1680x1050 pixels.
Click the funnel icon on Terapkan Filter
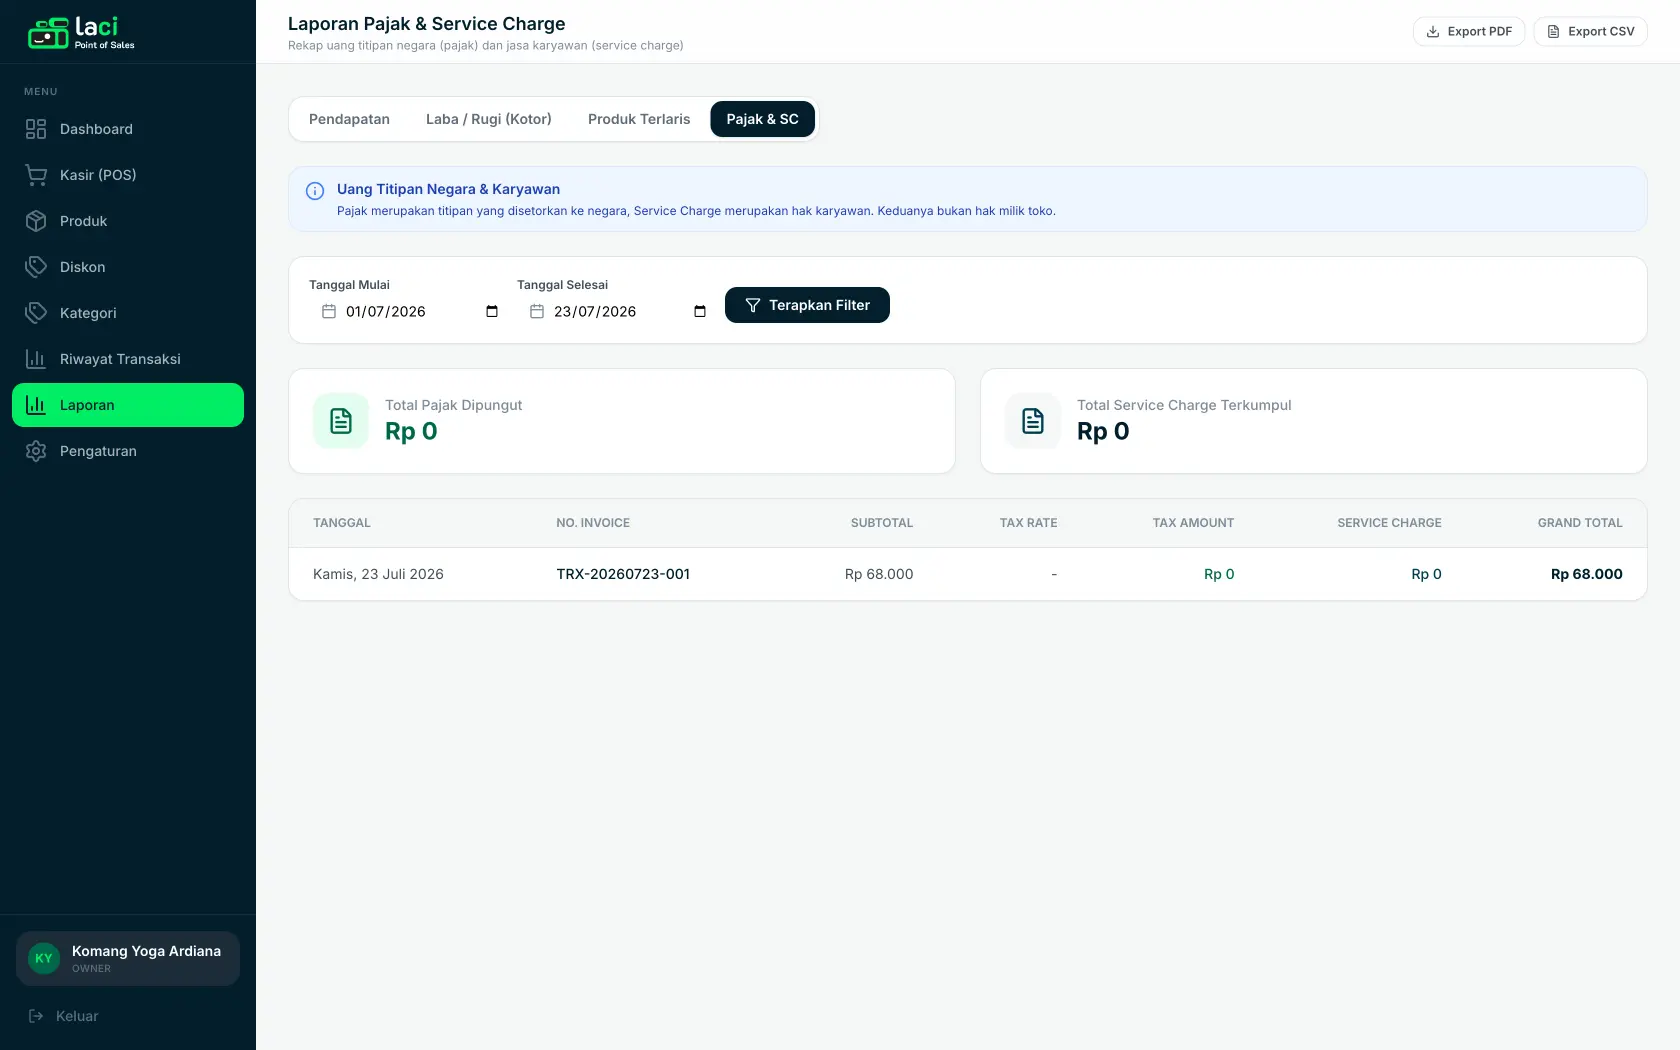(753, 305)
